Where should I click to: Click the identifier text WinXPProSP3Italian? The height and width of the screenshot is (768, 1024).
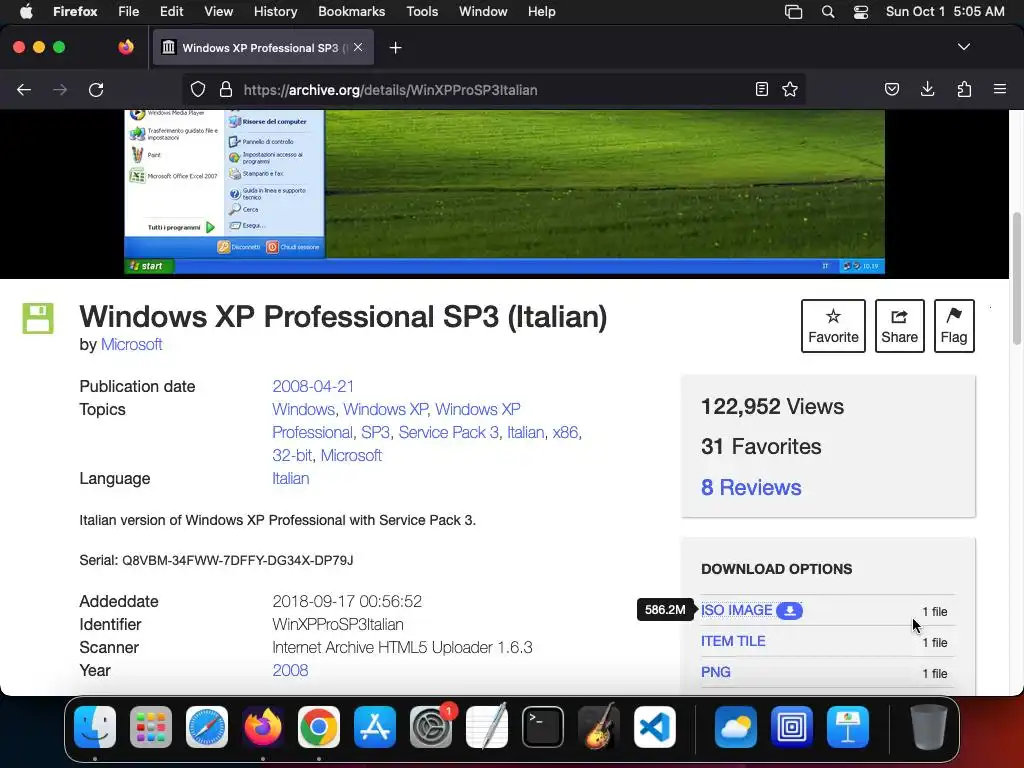tap(338, 624)
